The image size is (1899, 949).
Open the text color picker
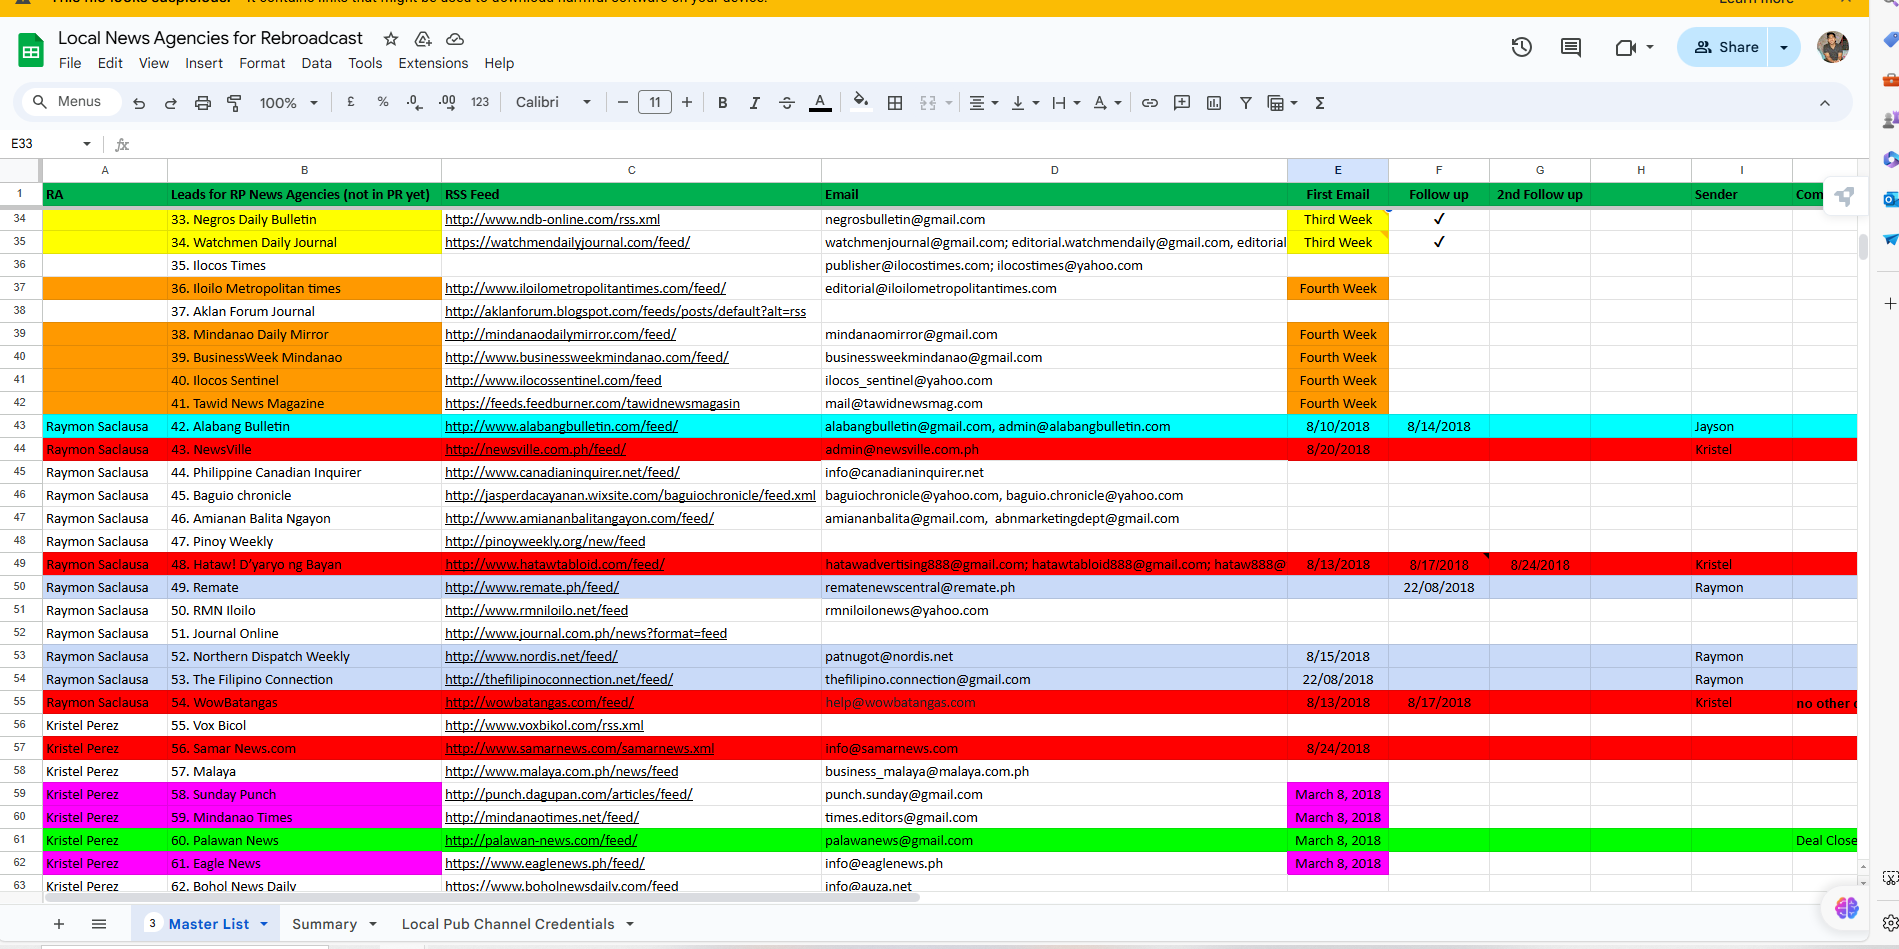pyautogui.click(x=820, y=103)
